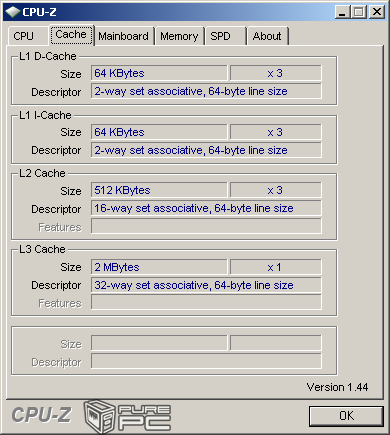This screenshot has height=435, width=390.
Task: Click the 32-way set associative descriptor field
Action: (206, 285)
